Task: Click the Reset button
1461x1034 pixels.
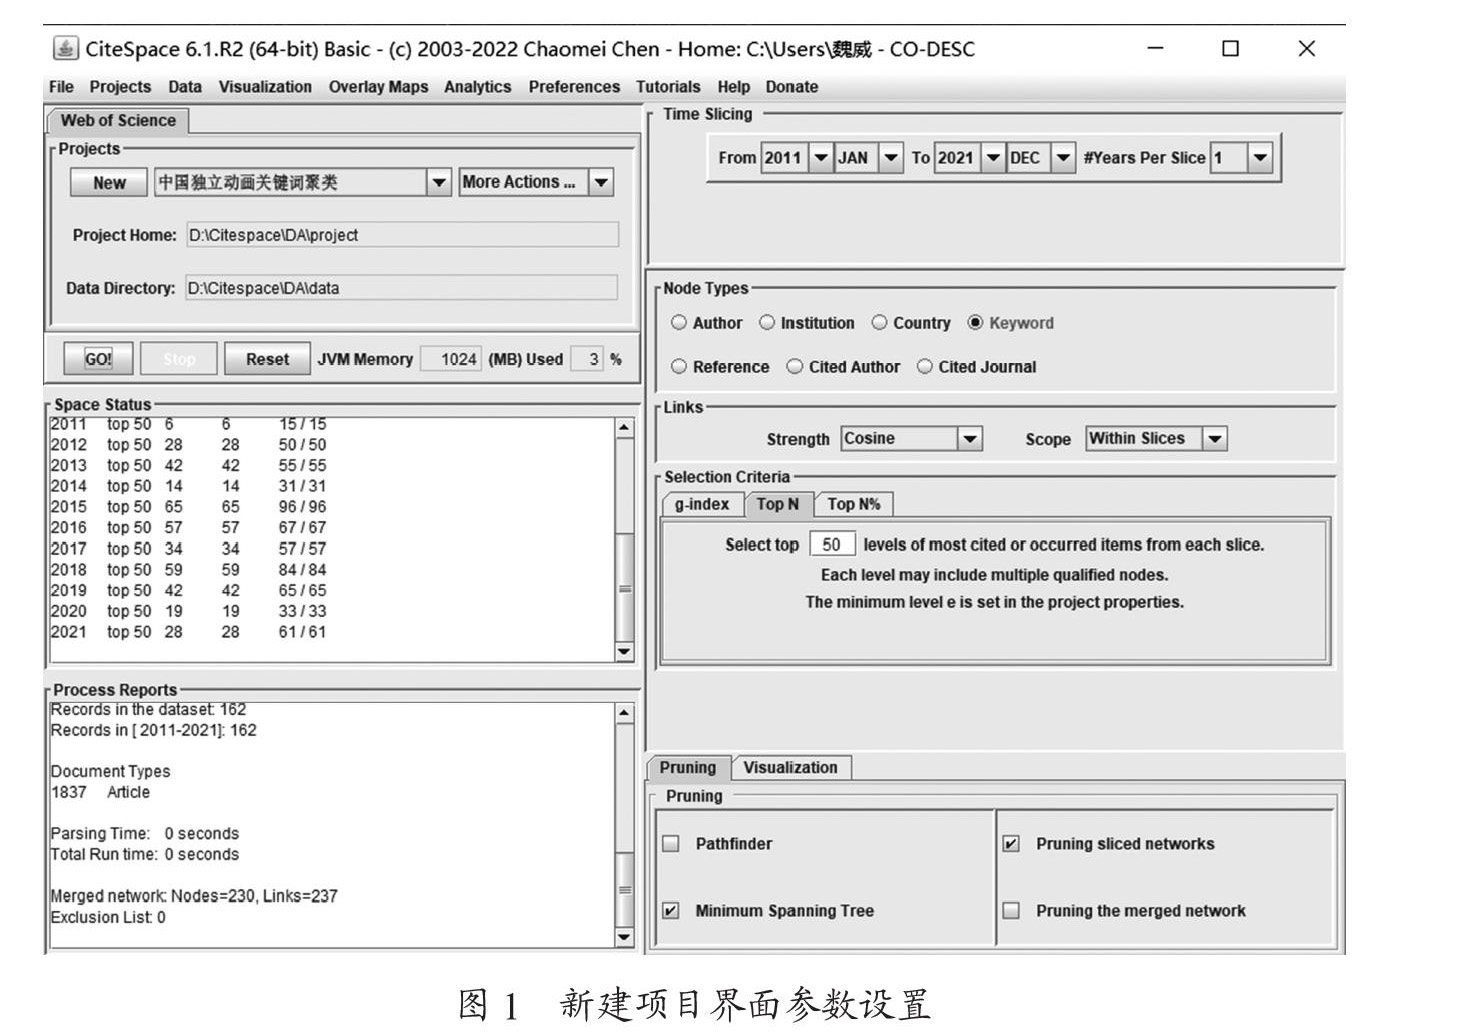Action: click(267, 359)
